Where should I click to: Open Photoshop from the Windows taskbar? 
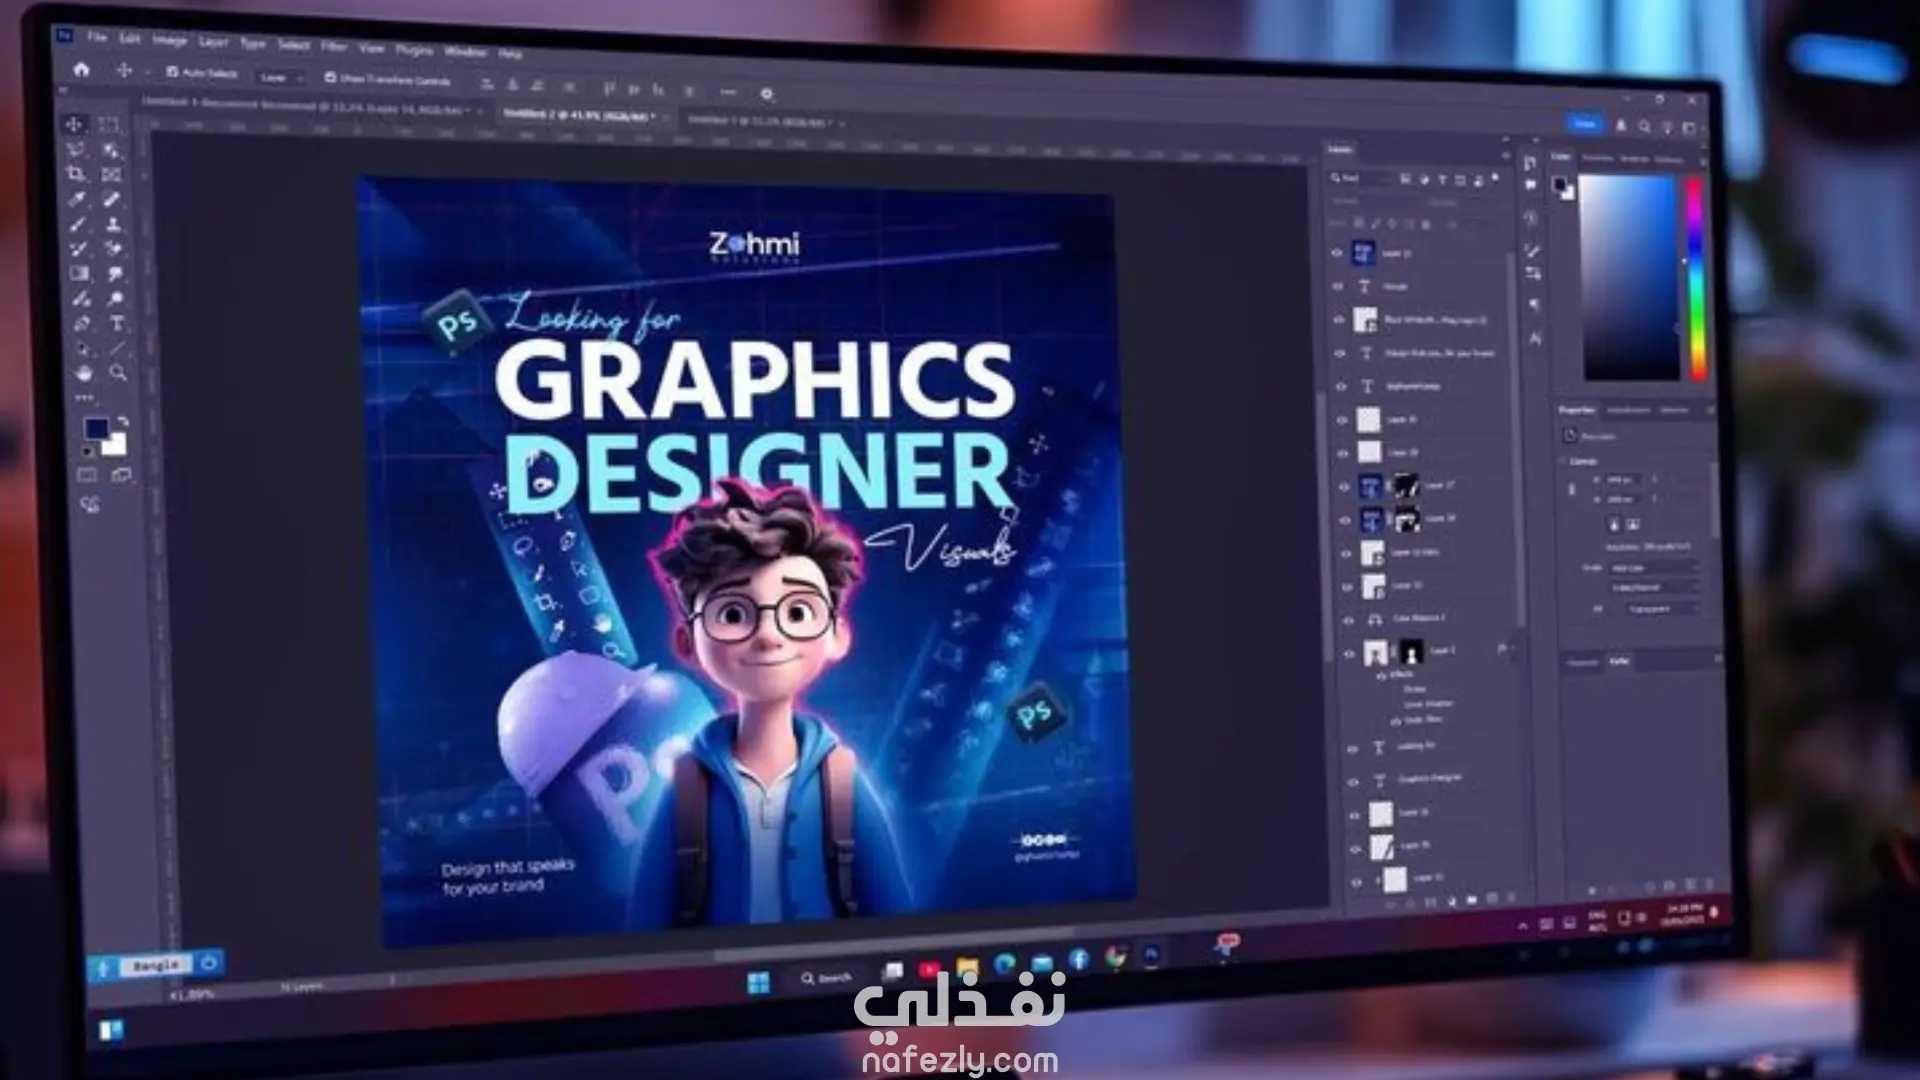click(x=1152, y=955)
